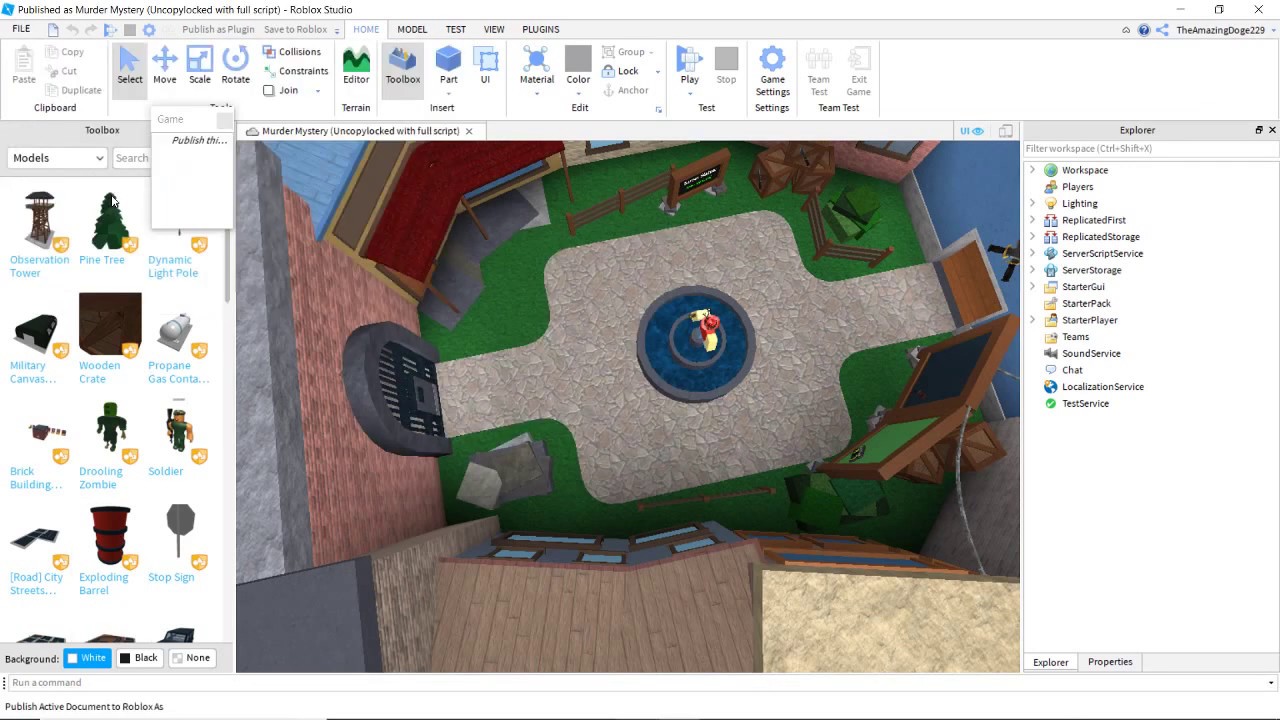Click the Filter workspace field

click(1149, 148)
